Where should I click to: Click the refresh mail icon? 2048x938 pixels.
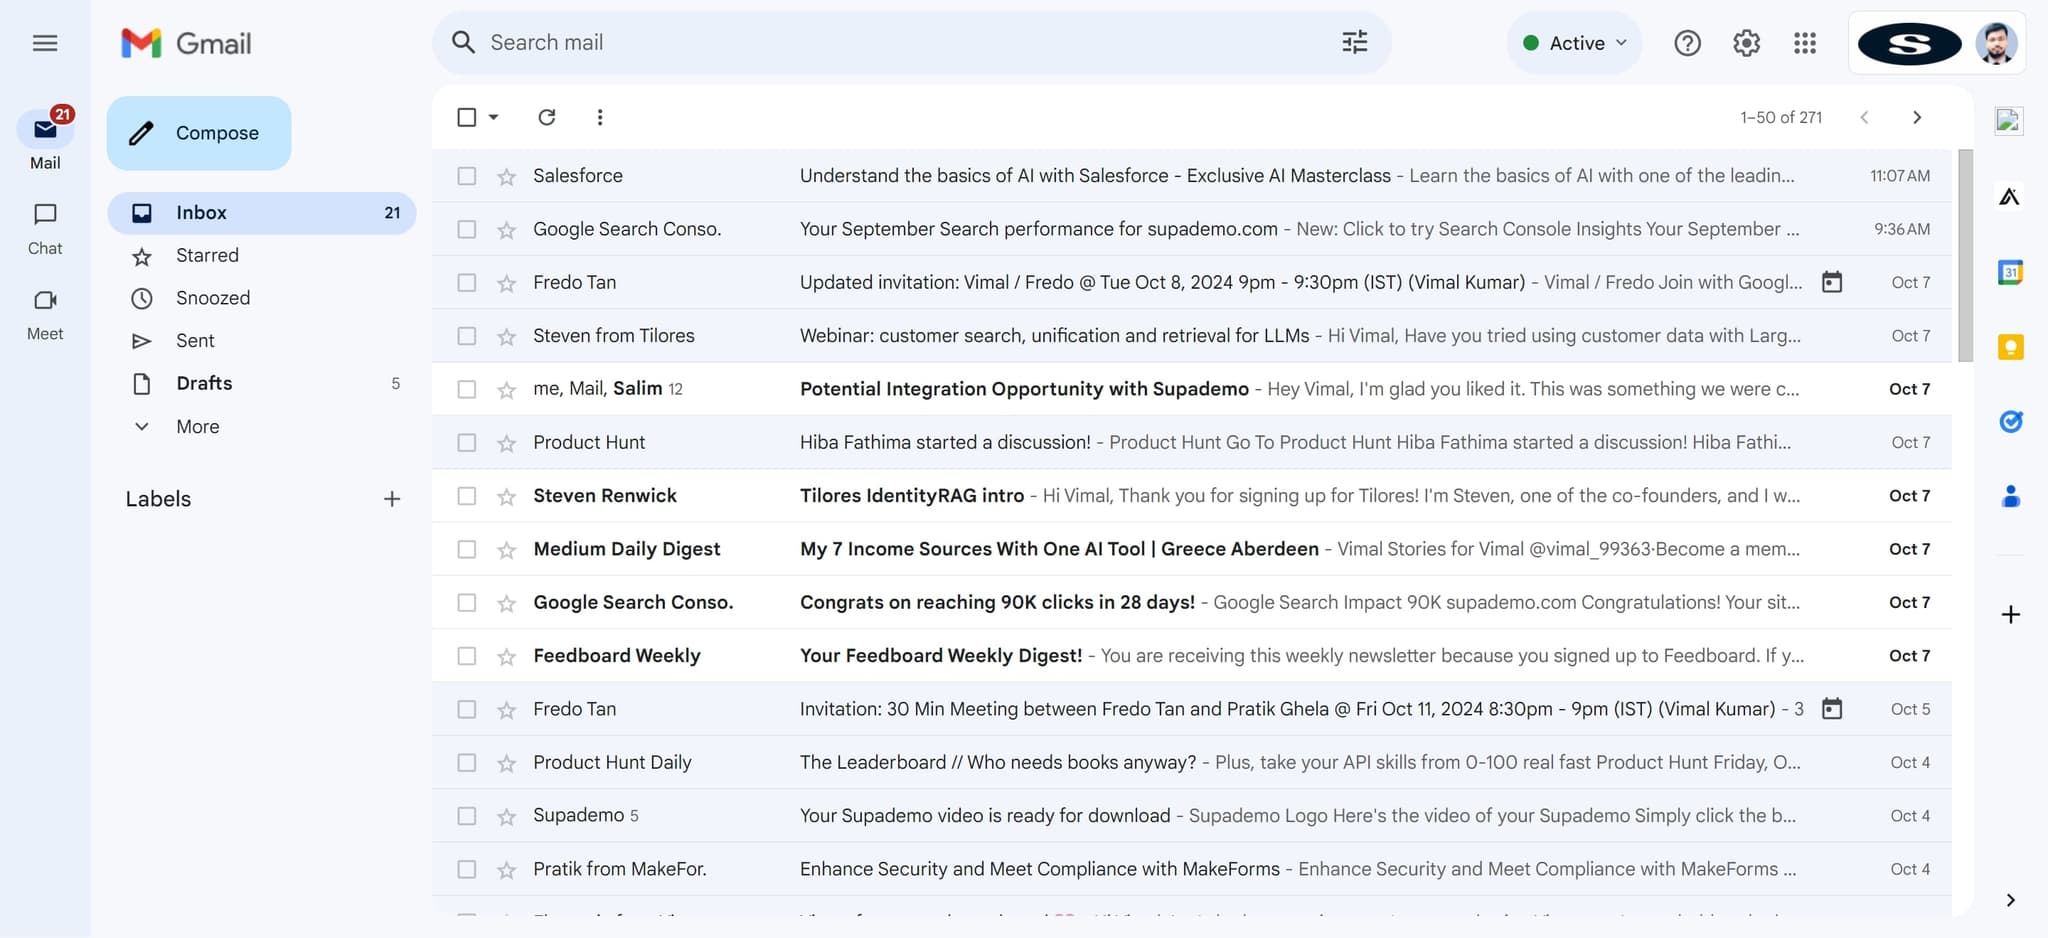coord(546,117)
